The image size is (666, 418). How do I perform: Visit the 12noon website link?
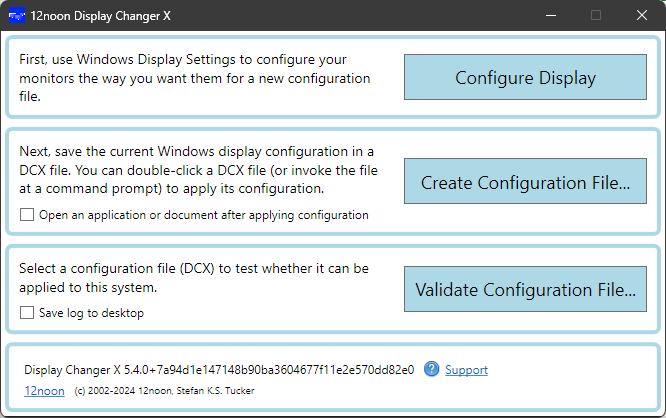pyautogui.click(x=44, y=391)
